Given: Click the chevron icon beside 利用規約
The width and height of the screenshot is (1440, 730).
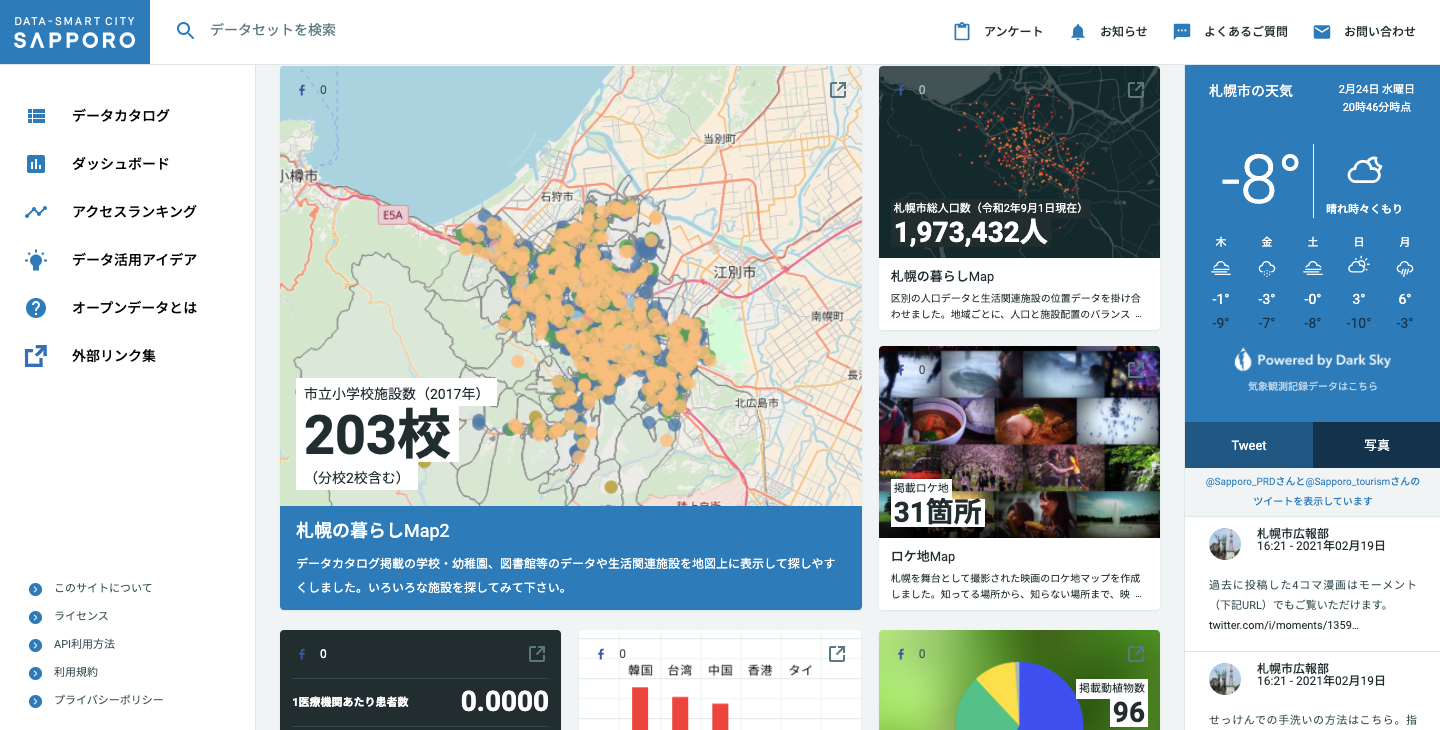Looking at the screenshot, I should click(x=36, y=673).
